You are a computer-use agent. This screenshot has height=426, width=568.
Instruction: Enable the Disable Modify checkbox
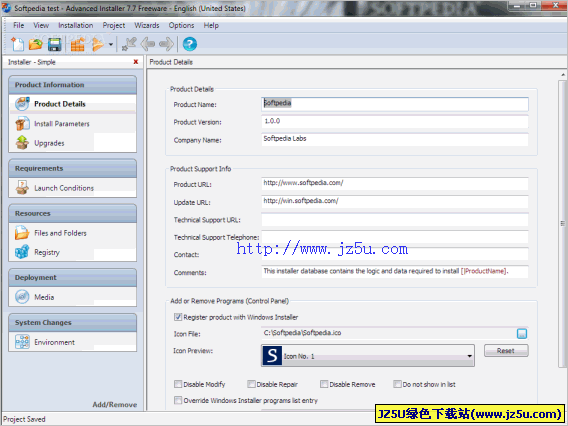point(178,384)
